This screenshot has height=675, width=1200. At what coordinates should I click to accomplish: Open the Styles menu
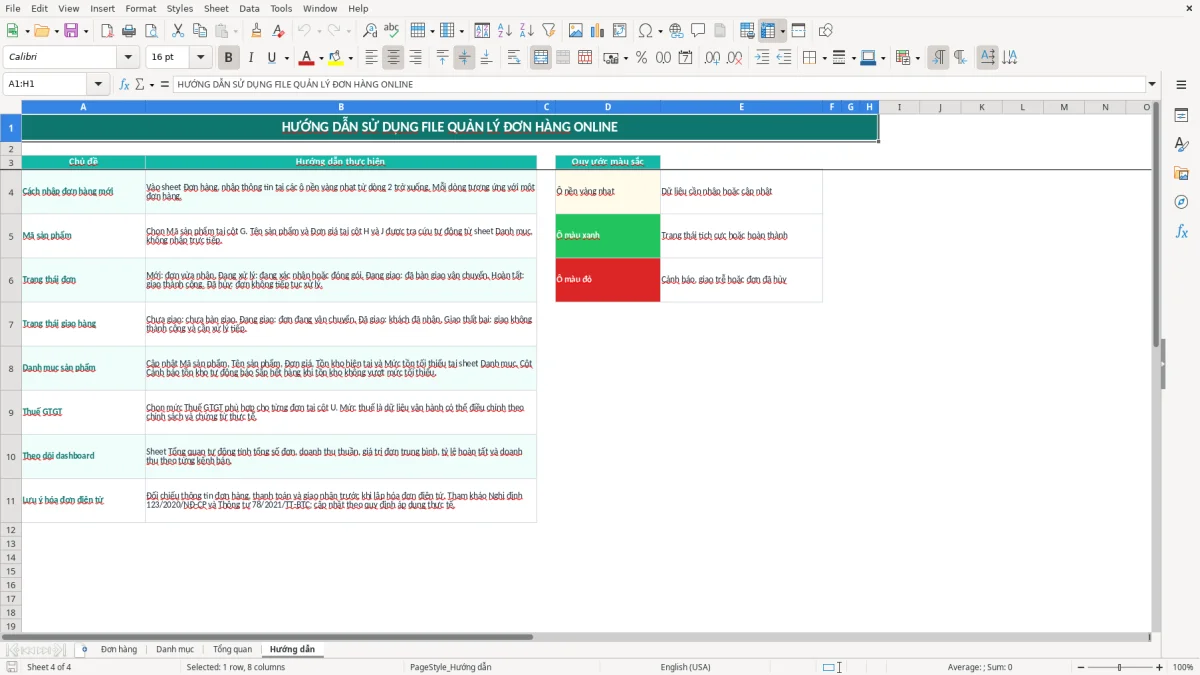coord(180,8)
